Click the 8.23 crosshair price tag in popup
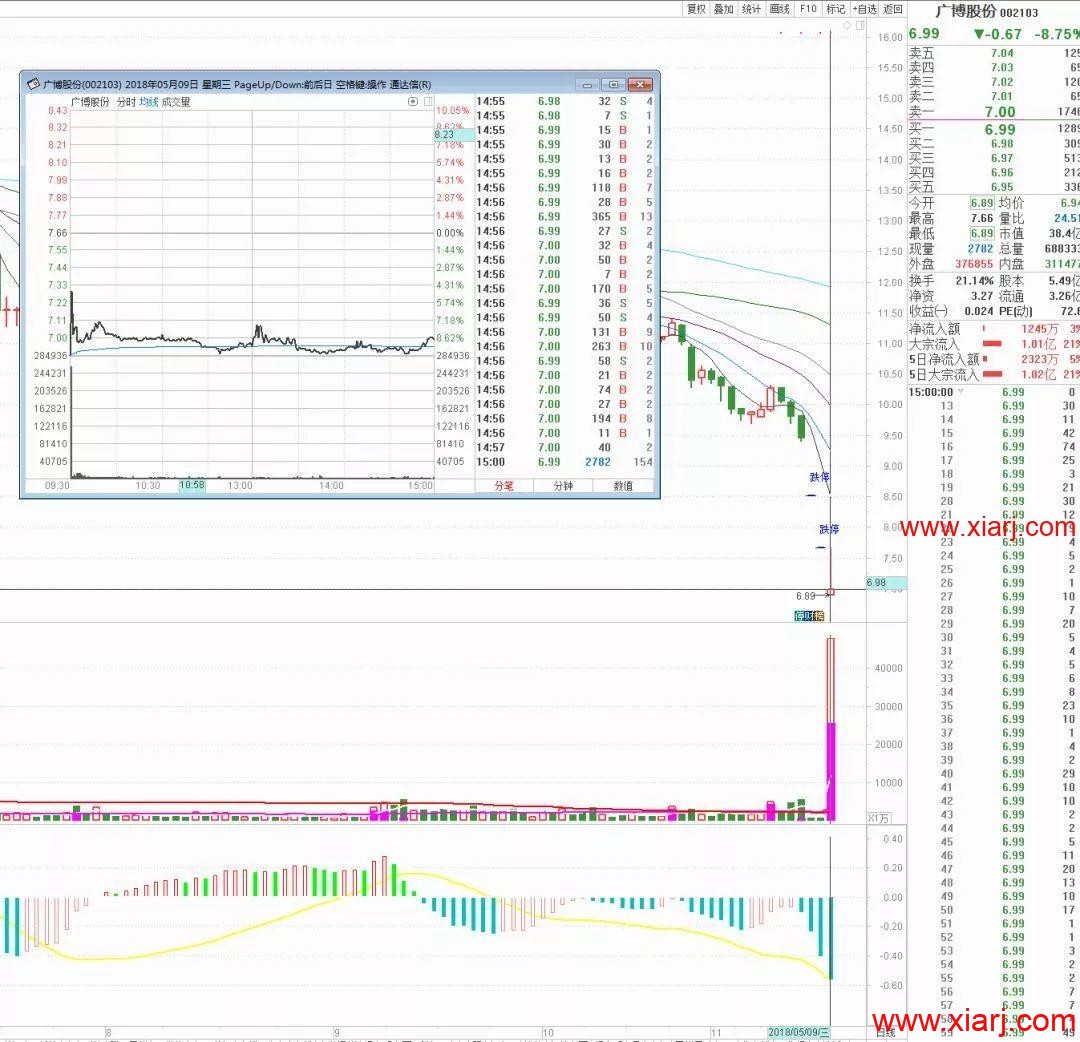This screenshot has width=1080, height=1042. [454, 135]
